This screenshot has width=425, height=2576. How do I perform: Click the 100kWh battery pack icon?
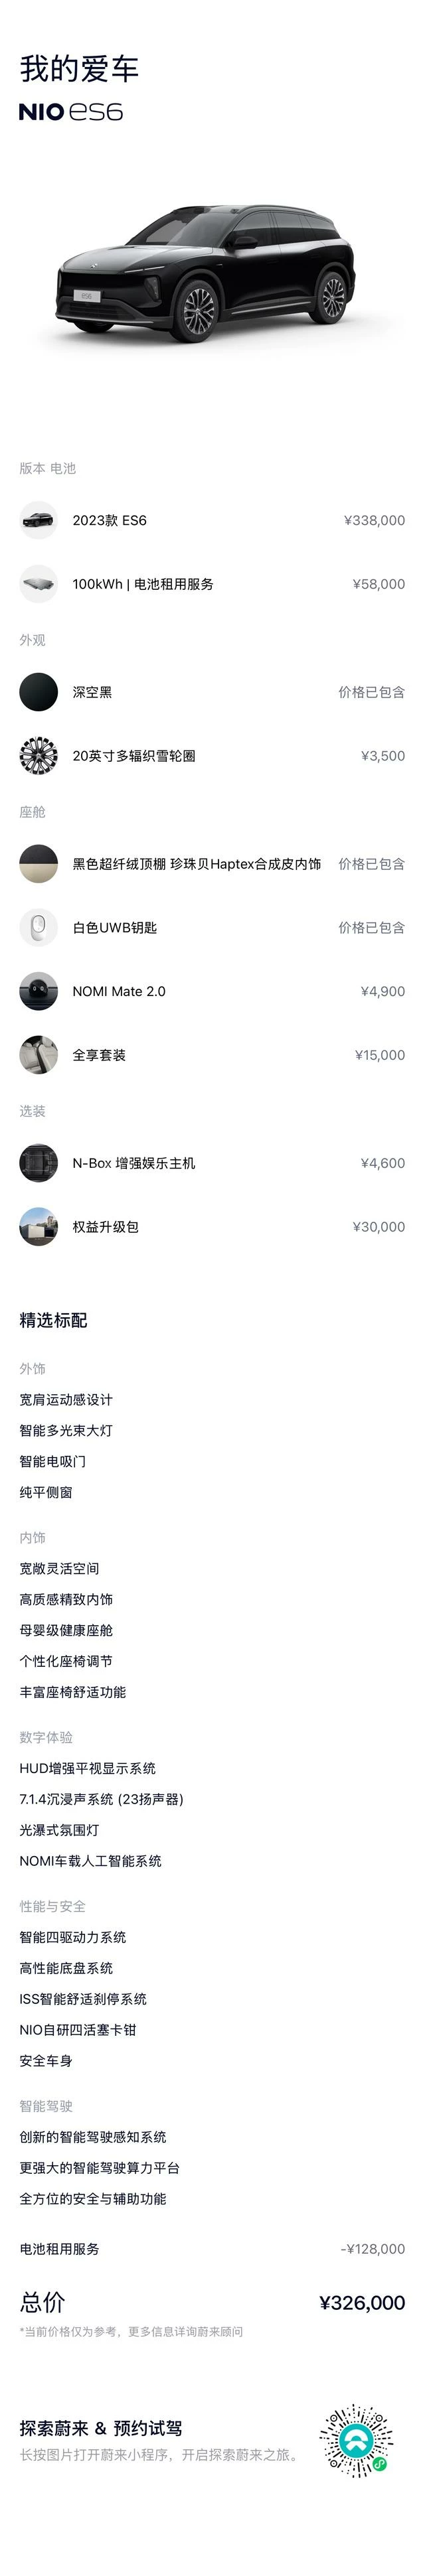coord(38,584)
